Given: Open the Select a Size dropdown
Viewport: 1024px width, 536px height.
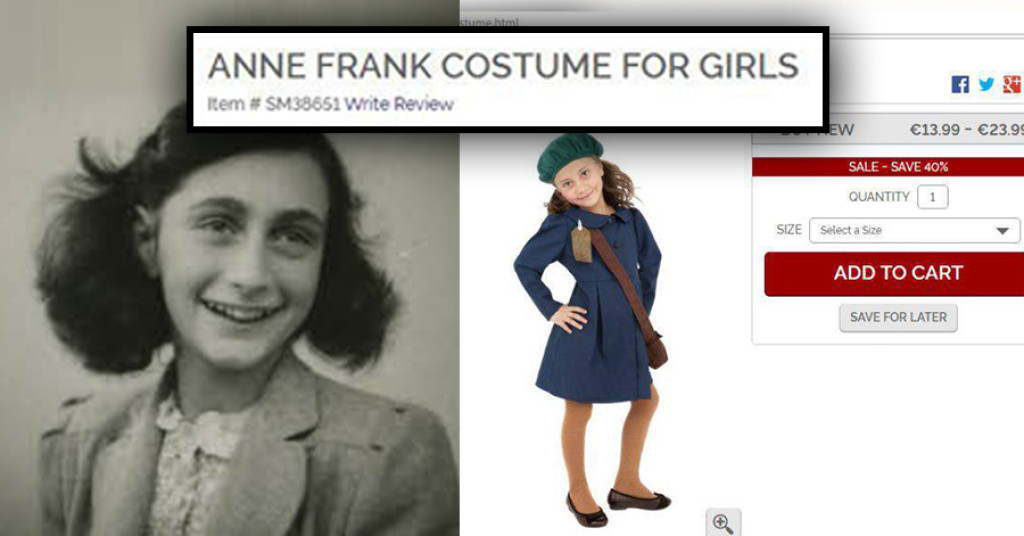Looking at the screenshot, I should pos(914,230).
